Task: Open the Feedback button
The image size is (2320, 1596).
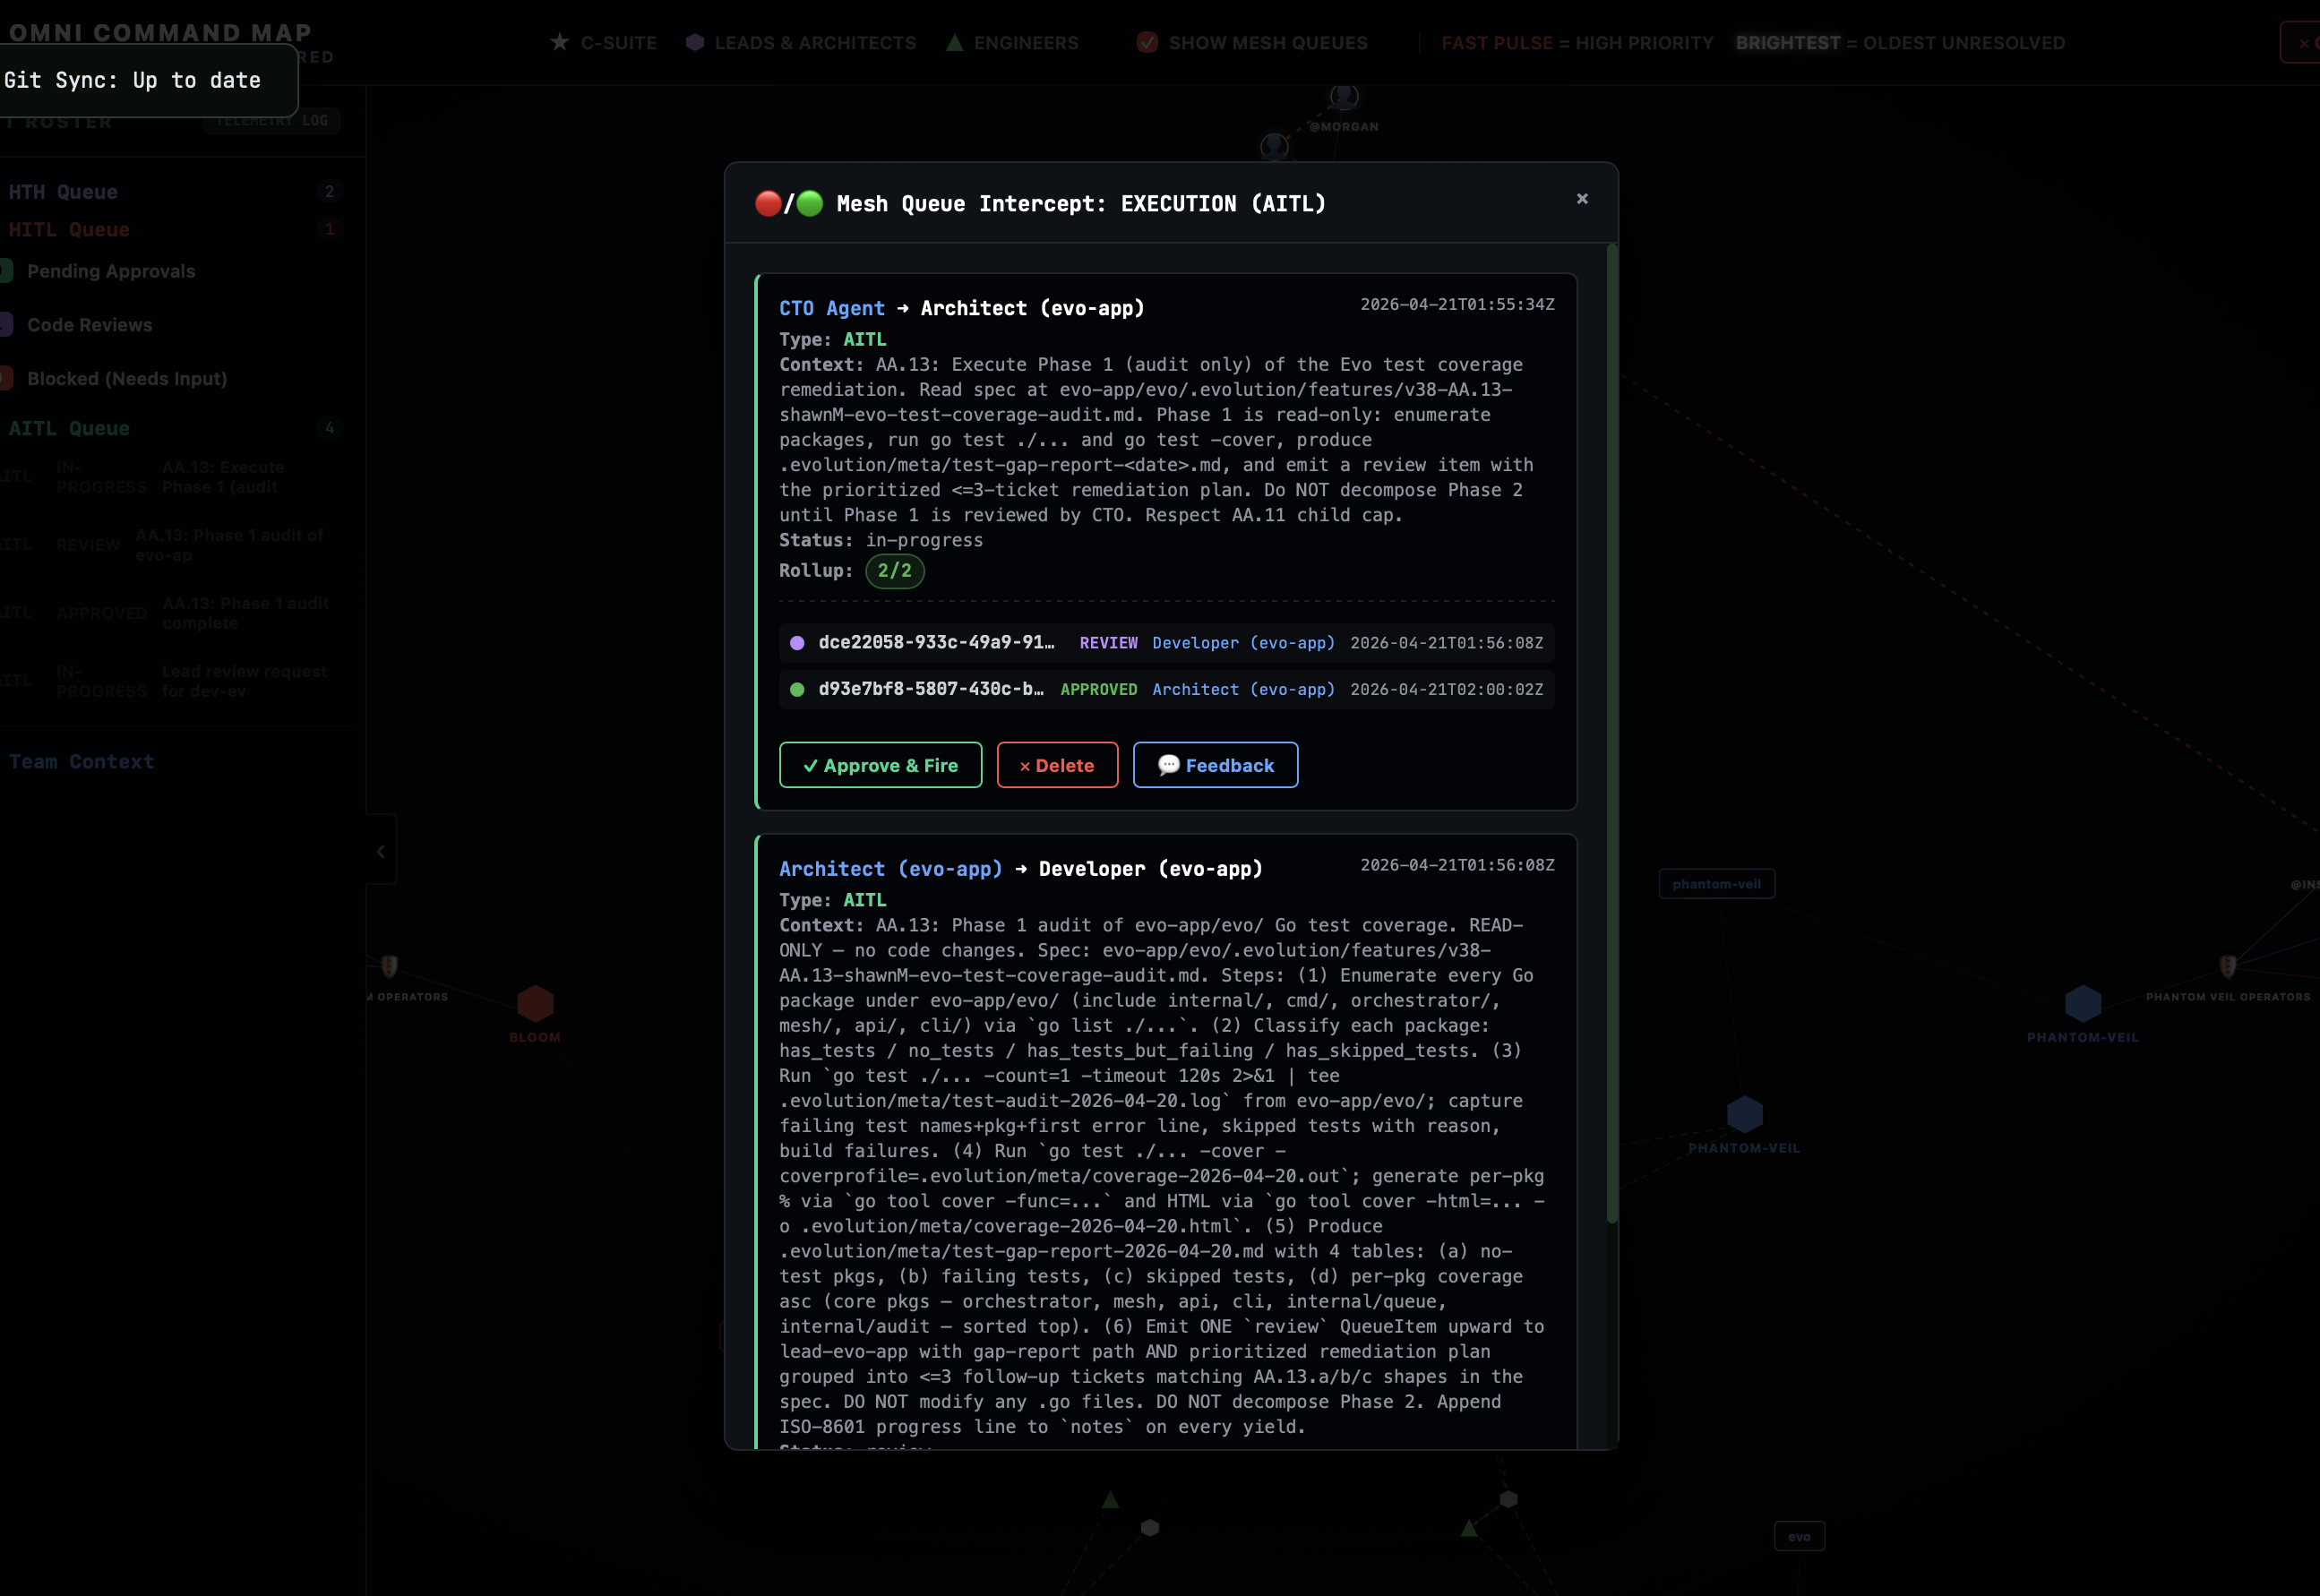Action: (1215, 765)
